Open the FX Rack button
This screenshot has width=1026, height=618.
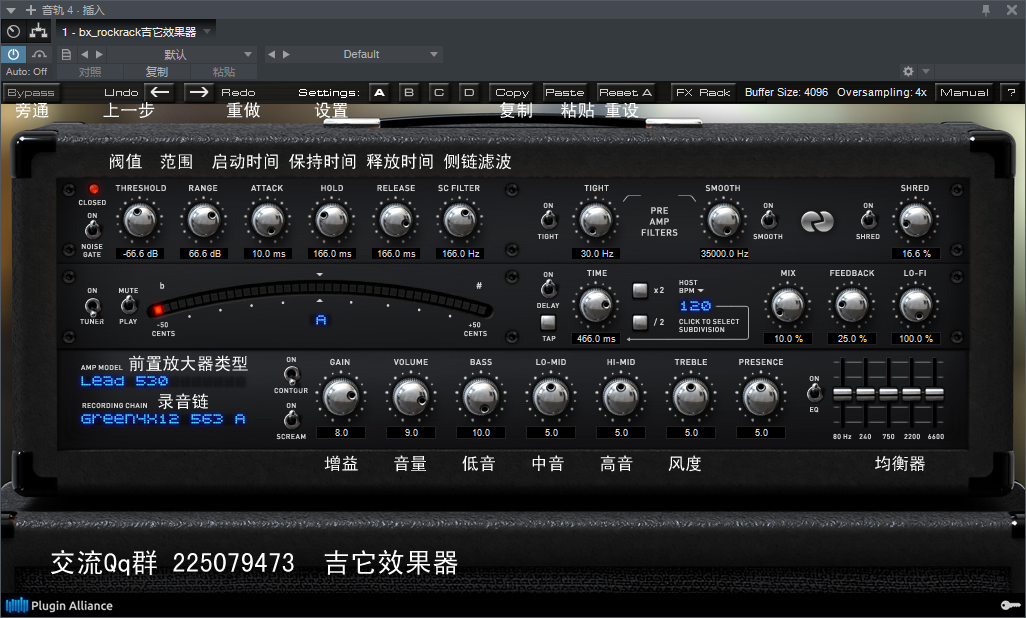pos(703,92)
